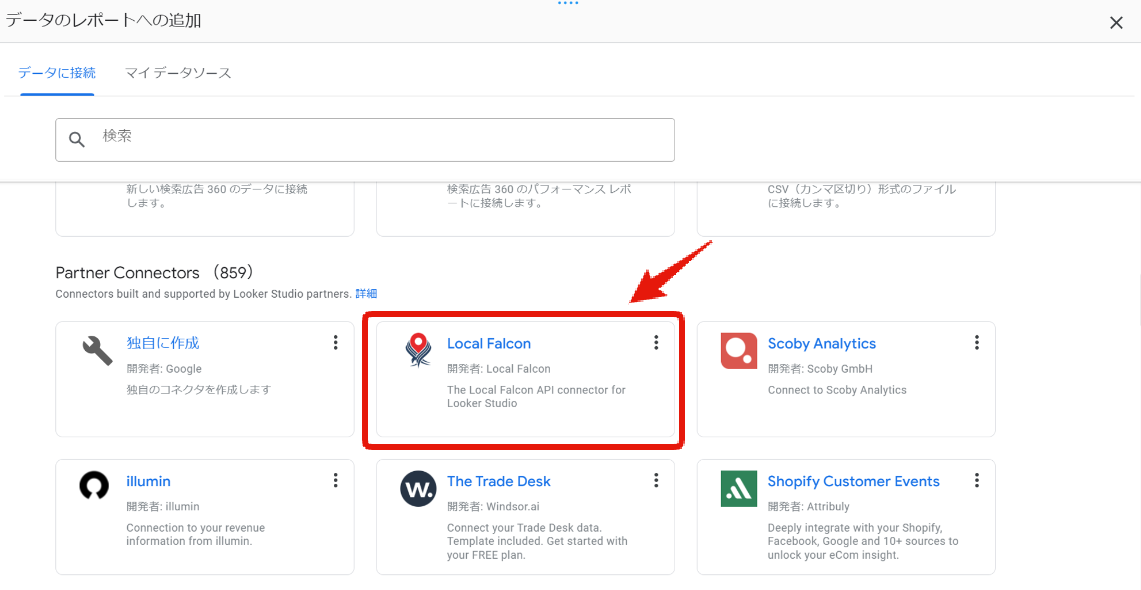Click the search magnifier icon
The image size is (1141, 590).
77,139
